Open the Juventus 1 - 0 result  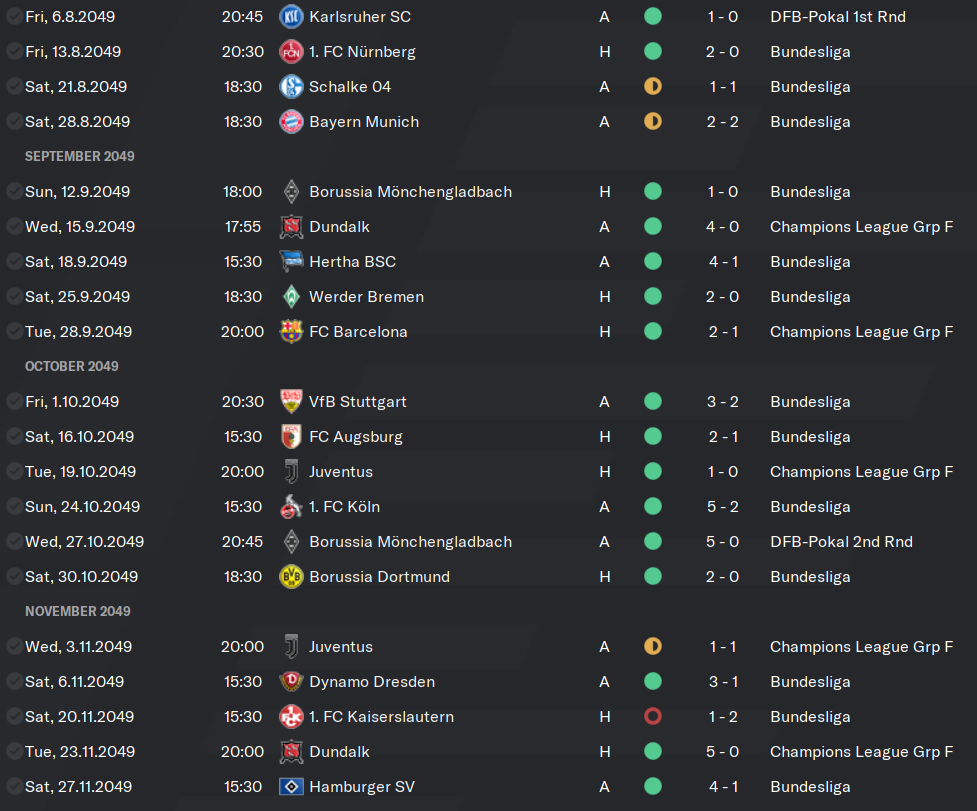pos(722,472)
